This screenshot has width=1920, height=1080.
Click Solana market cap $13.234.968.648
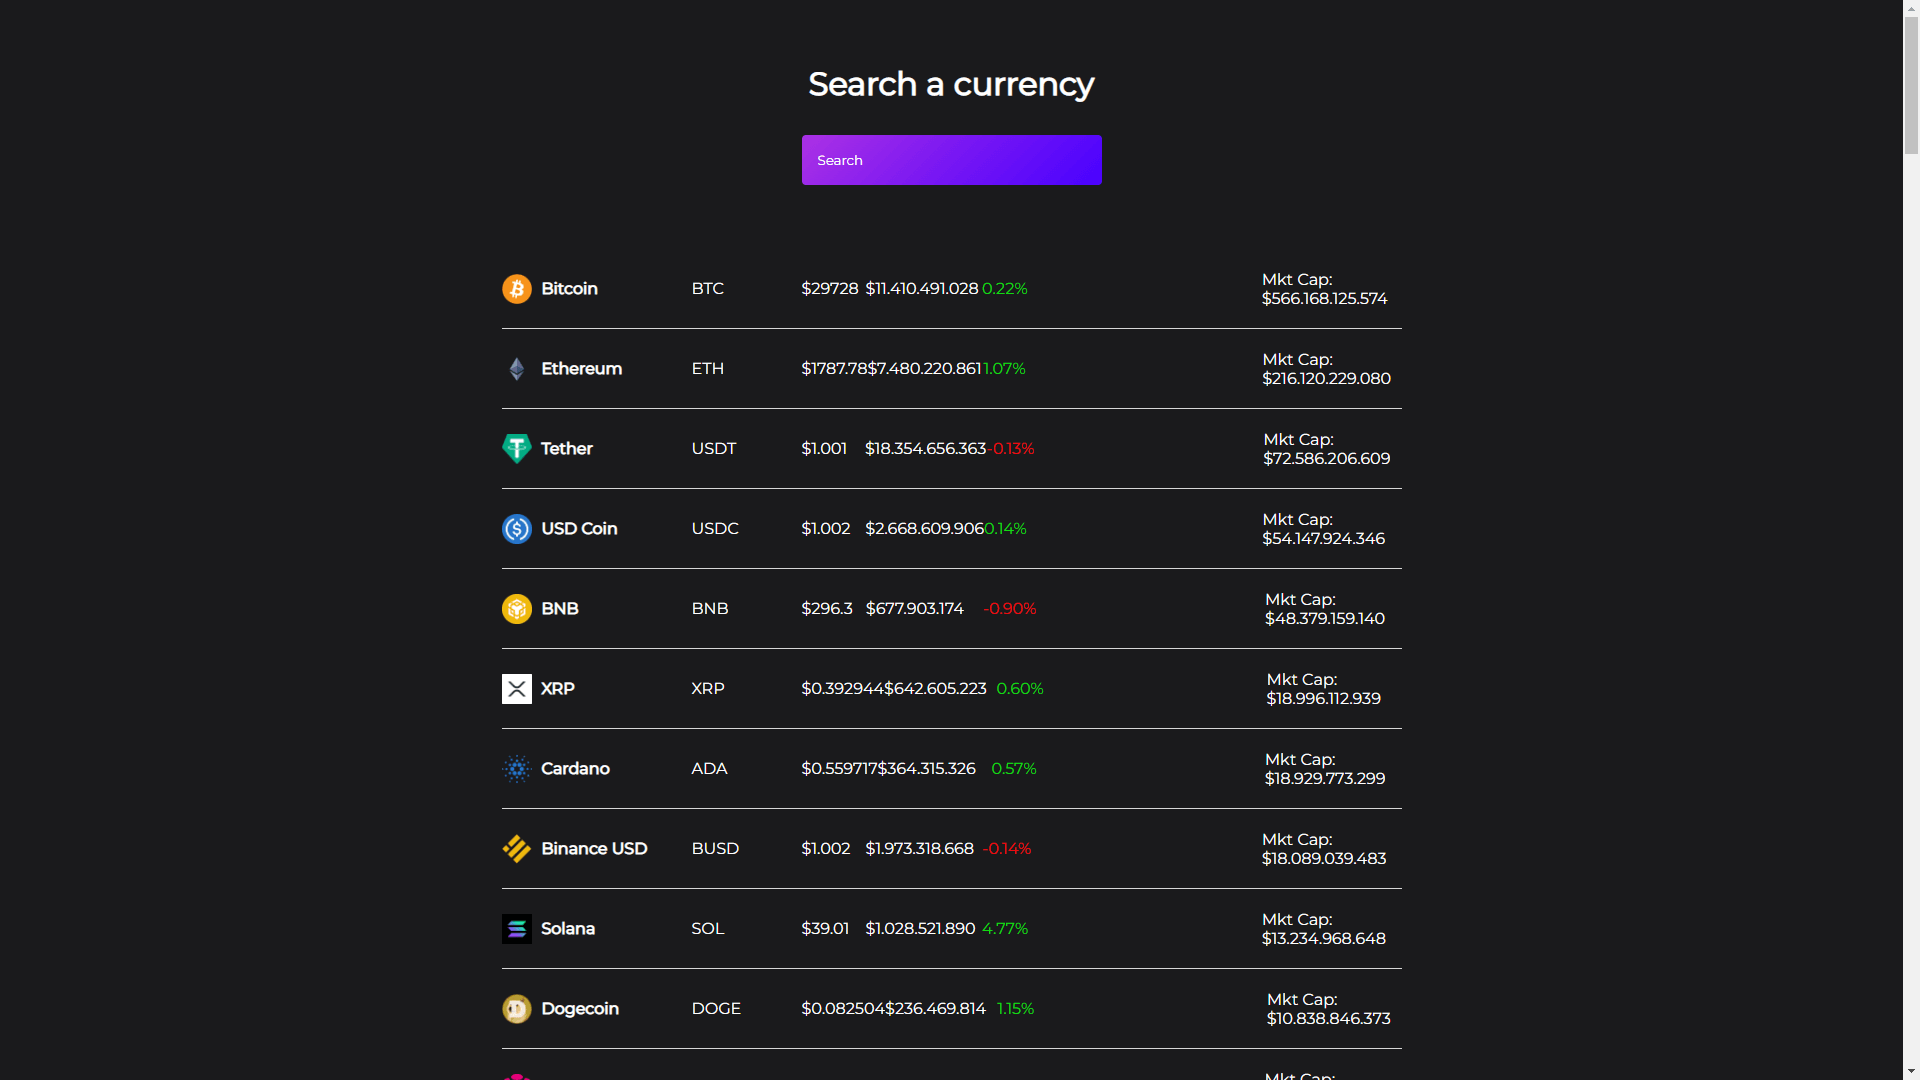tap(1323, 939)
